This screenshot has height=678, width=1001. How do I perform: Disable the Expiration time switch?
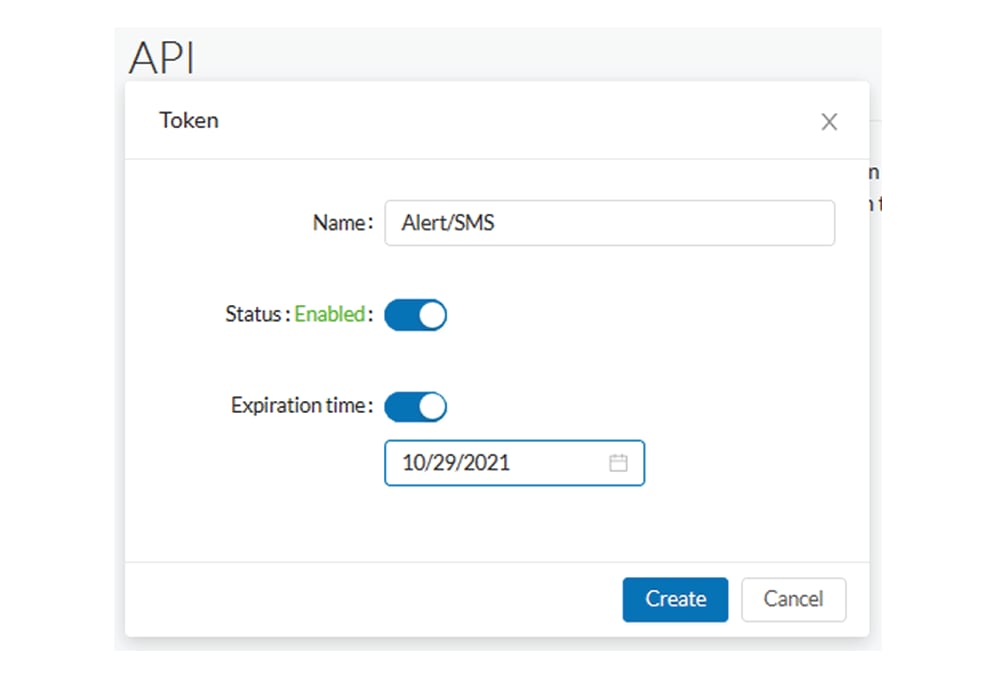point(415,407)
